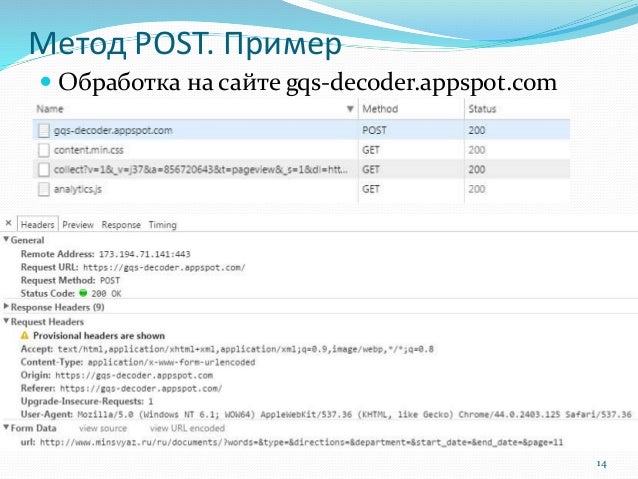
Task: Collapse the Form Data section
Action: coord(6,427)
